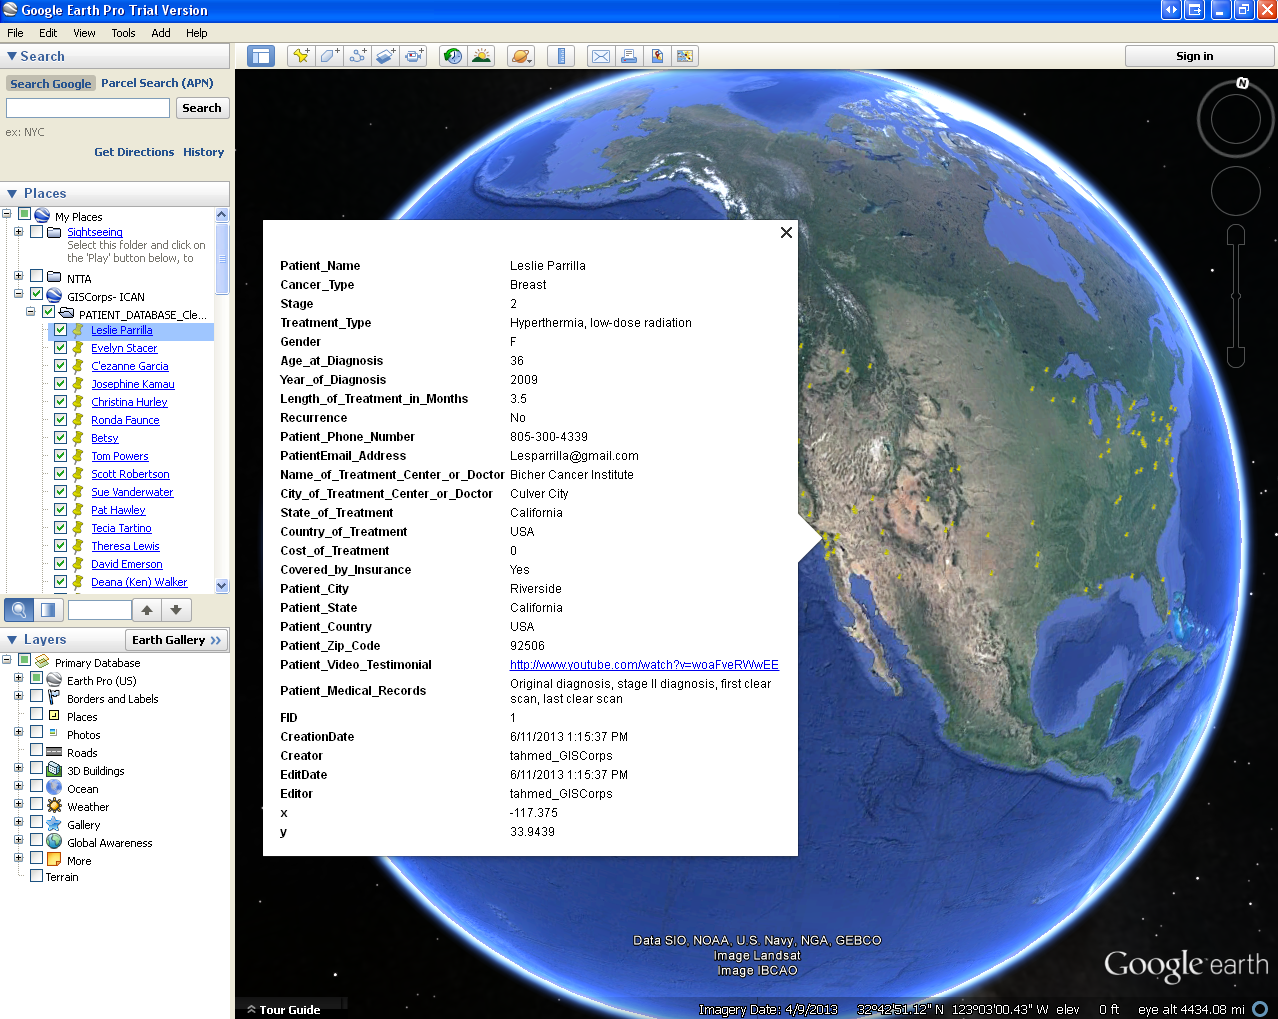Switch planet view with the Saturn icon
This screenshot has width=1278, height=1019.
(521, 56)
